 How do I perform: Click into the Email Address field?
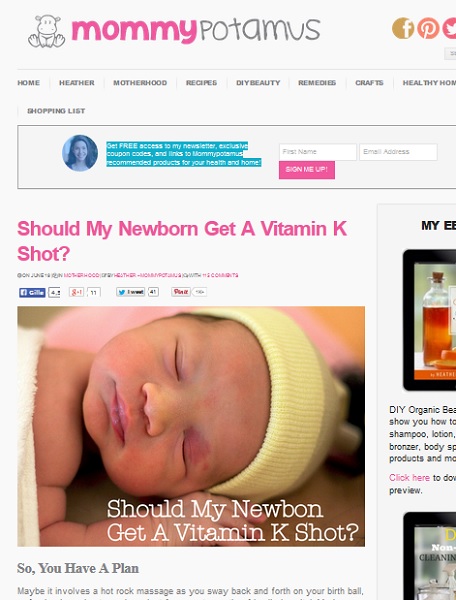398,152
